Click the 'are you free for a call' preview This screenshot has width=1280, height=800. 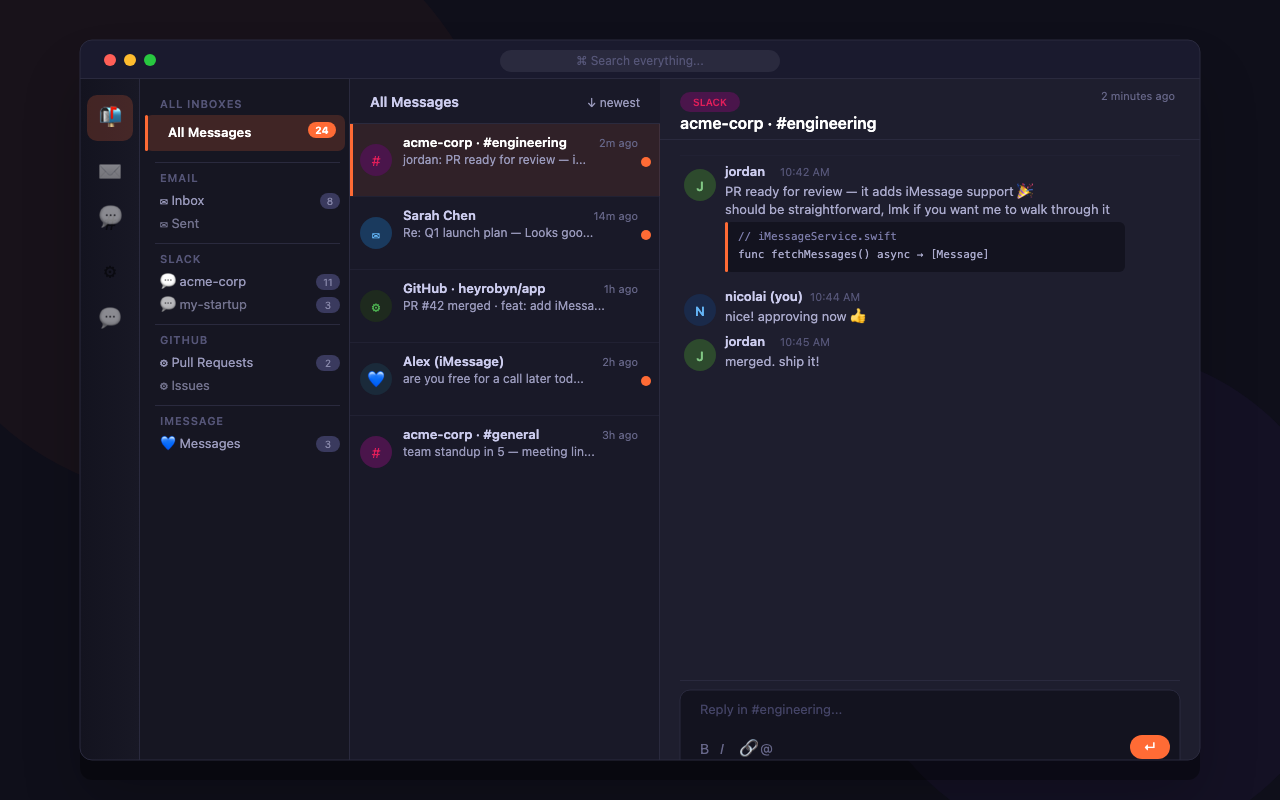click(x=494, y=379)
